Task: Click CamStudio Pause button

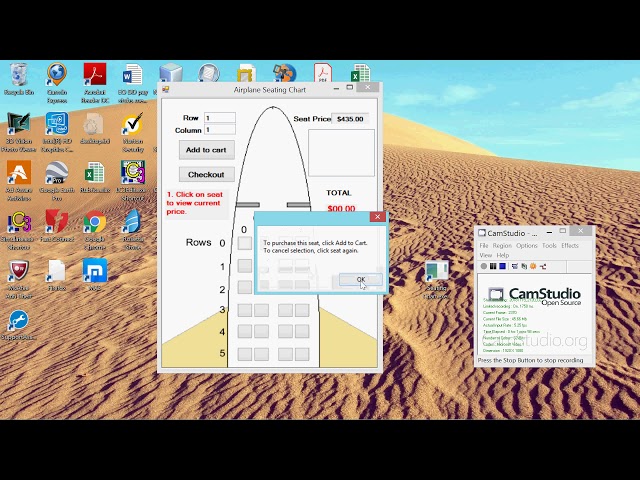Action: pyautogui.click(x=493, y=266)
